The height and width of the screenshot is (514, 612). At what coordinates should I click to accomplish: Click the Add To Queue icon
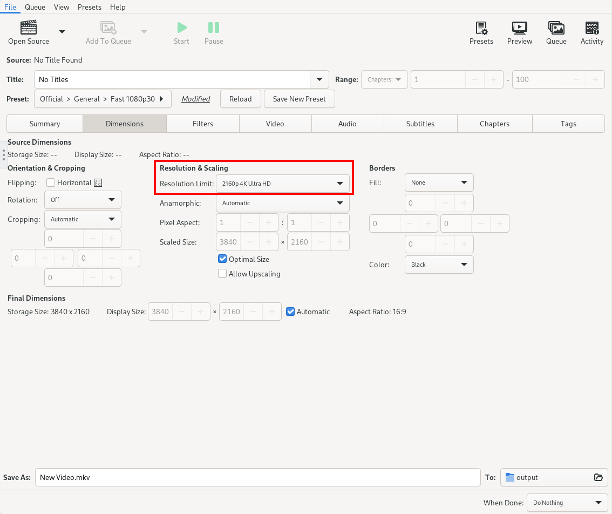[x=108, y=27]
